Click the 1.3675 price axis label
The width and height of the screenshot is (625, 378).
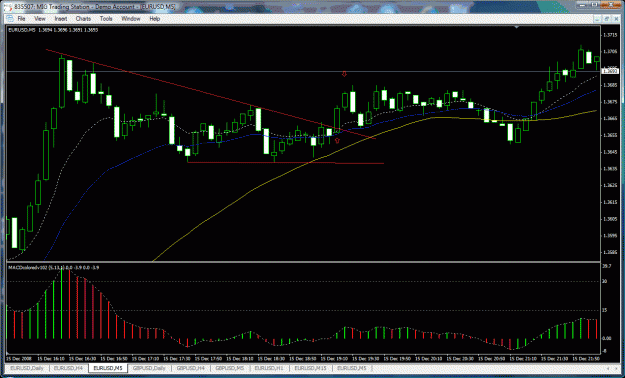pos(609,102)
